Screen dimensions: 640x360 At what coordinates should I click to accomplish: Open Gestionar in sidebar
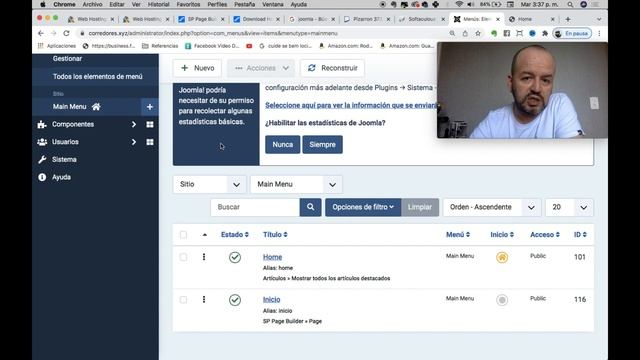(x=67, y=59)
